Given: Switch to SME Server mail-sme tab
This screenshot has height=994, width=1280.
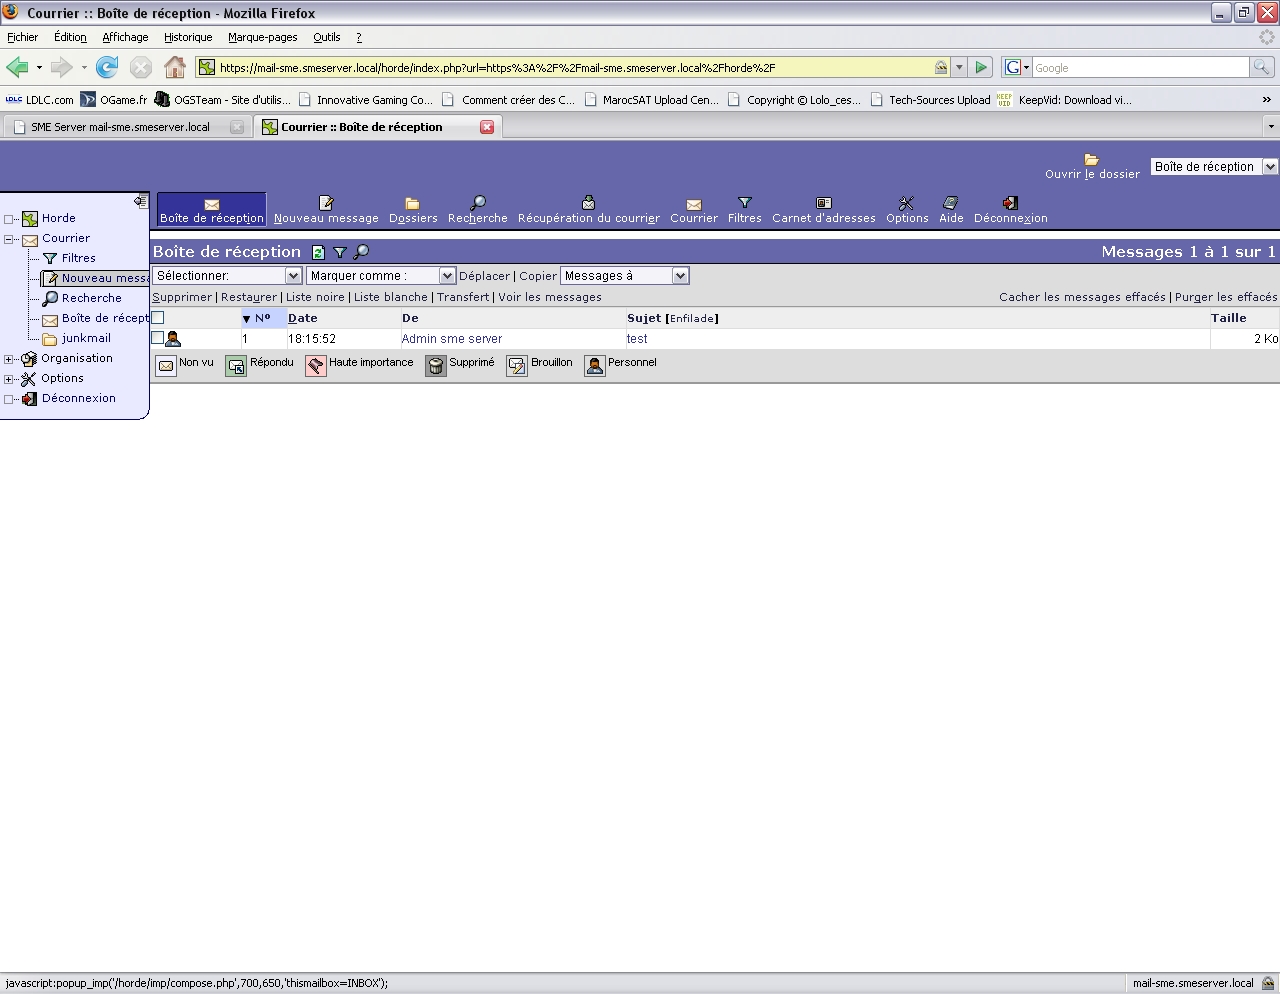Looking at the screenshot, I should pos(126,127).
